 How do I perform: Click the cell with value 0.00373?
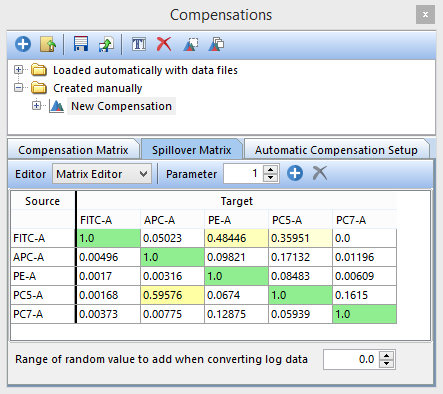pos(108,314)
